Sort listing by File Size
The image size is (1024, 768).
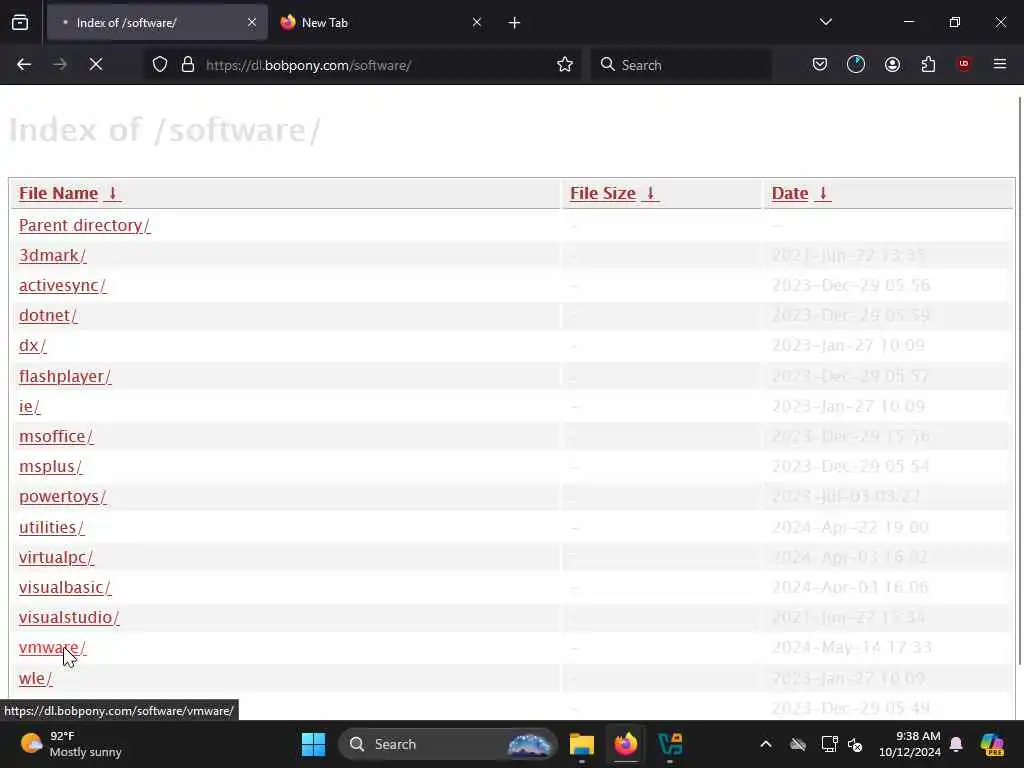(x=603, y=193)
